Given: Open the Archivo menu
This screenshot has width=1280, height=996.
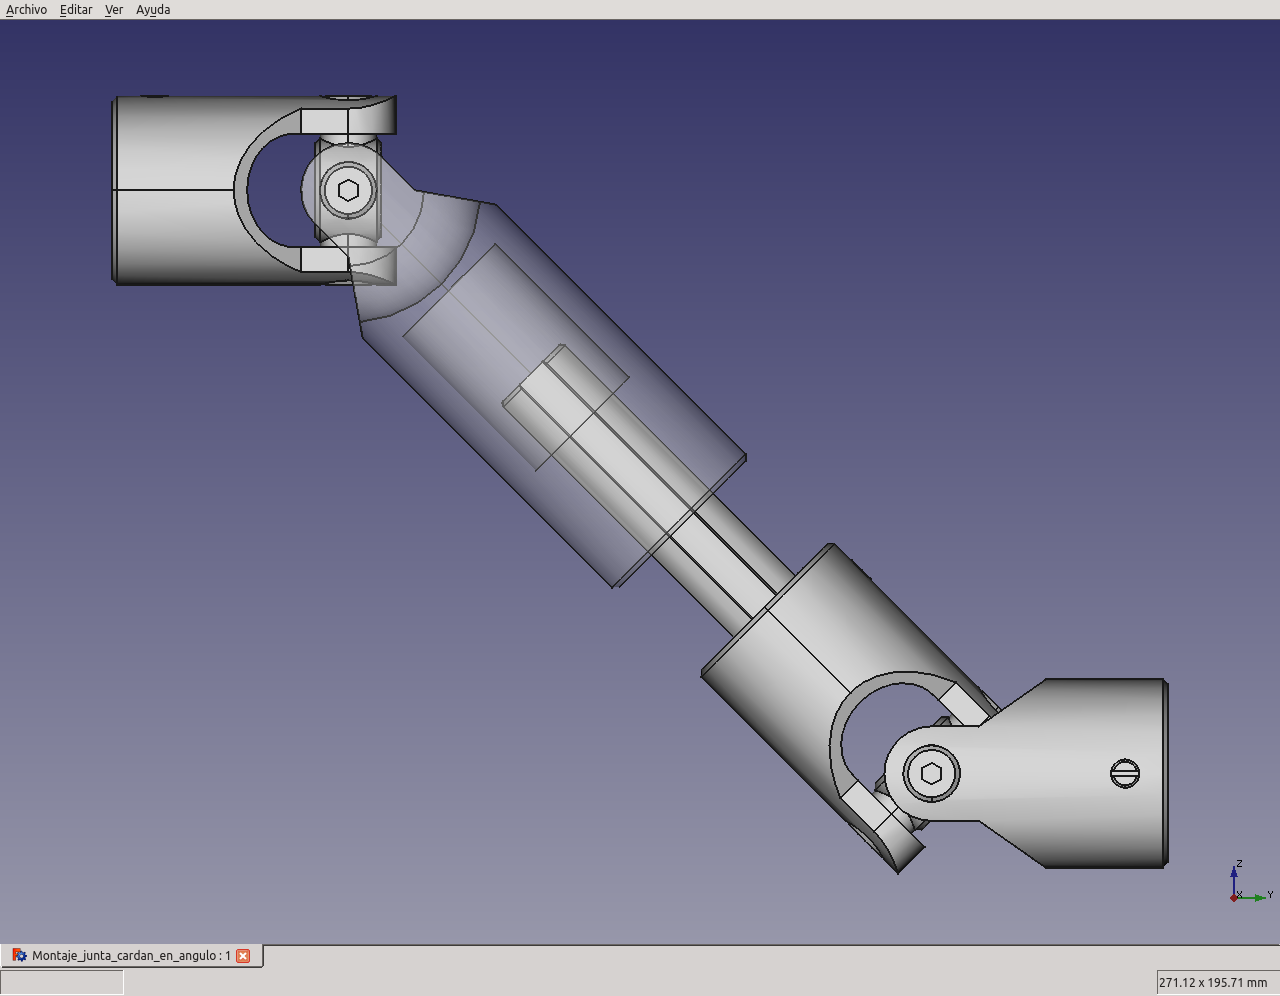Looking at the screenshot, I should [x=26, y=9].
